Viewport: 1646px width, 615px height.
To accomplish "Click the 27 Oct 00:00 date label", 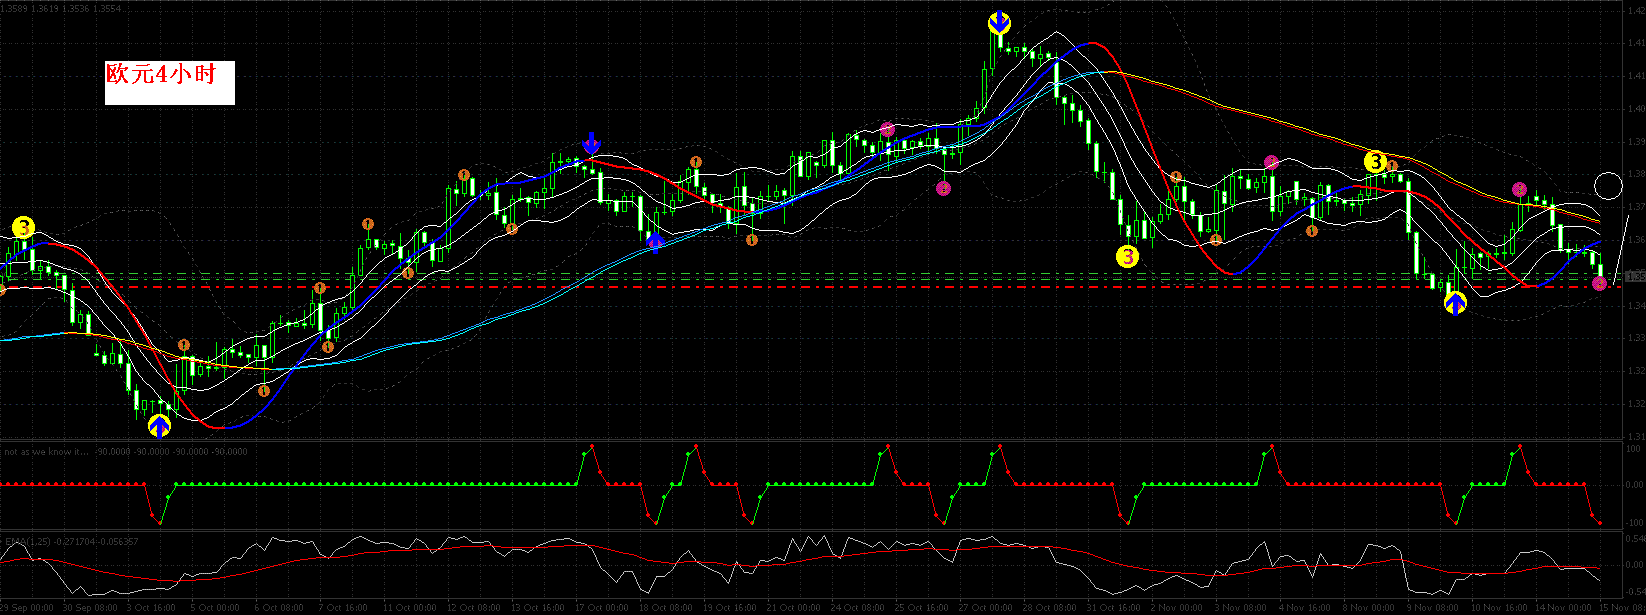I will (x=984, y=608).
